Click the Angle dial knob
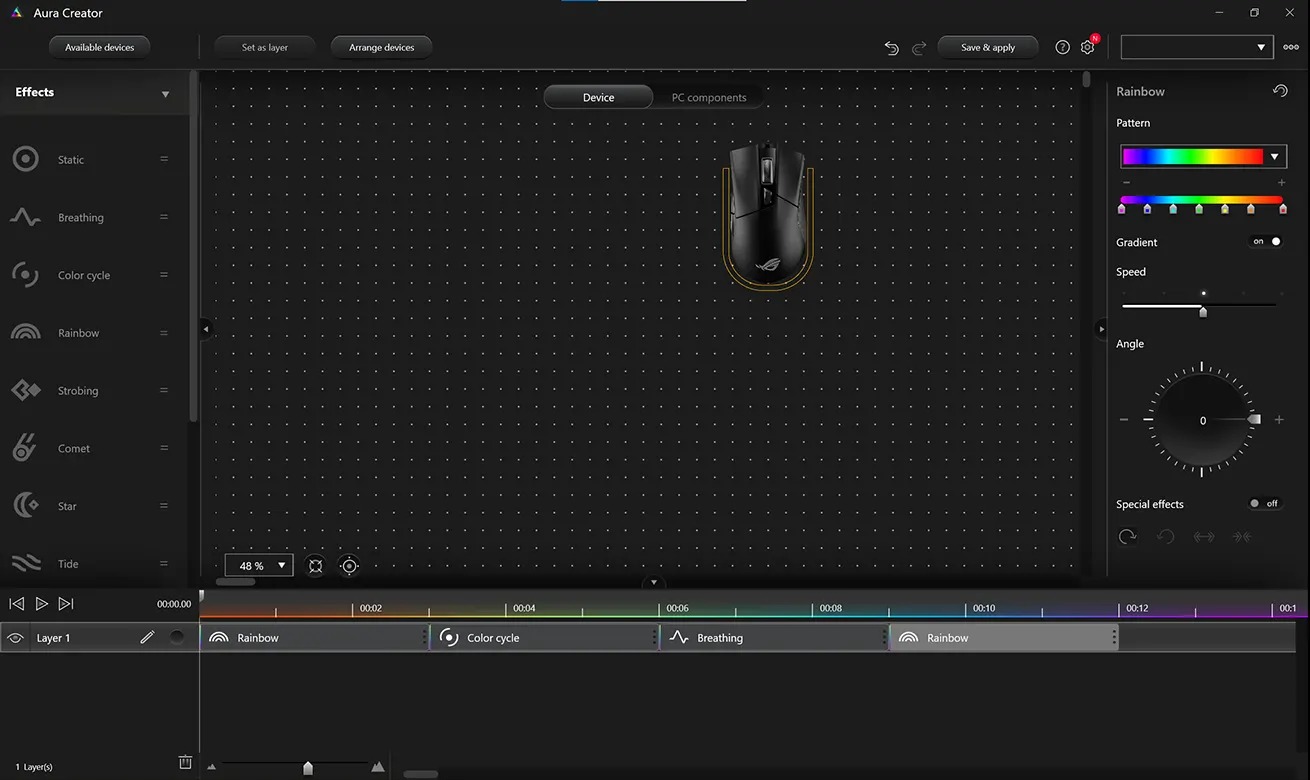This screenshot has width=1310, height=780. pyautogui.click(x=1255, y=420)
